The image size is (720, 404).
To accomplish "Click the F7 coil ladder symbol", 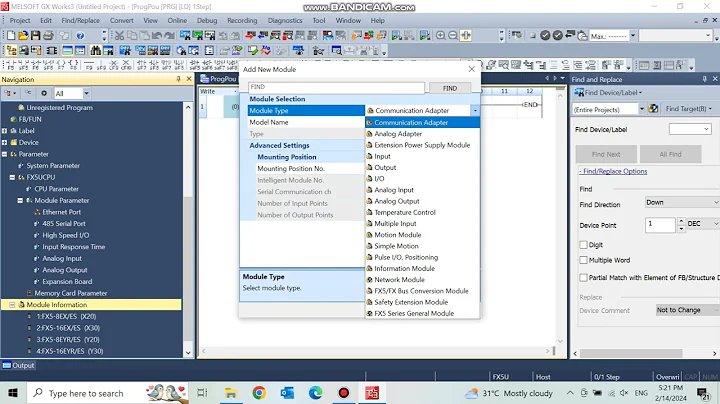I will tap(61, 65).
